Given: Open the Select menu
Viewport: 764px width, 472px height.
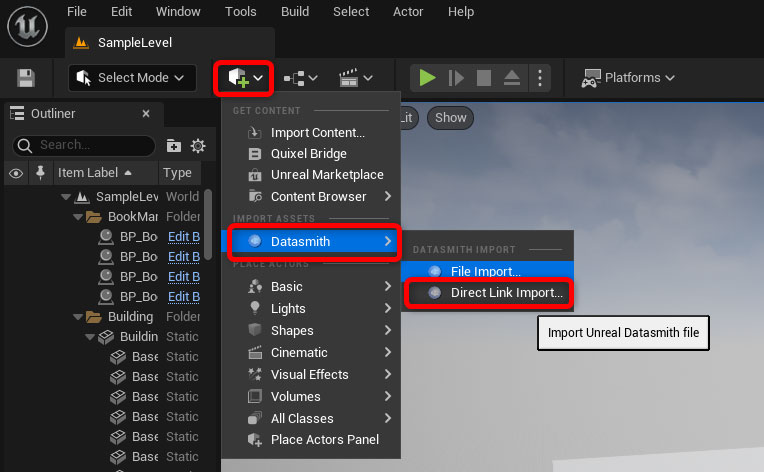Looking at the screenshot, I should (351, 12).
